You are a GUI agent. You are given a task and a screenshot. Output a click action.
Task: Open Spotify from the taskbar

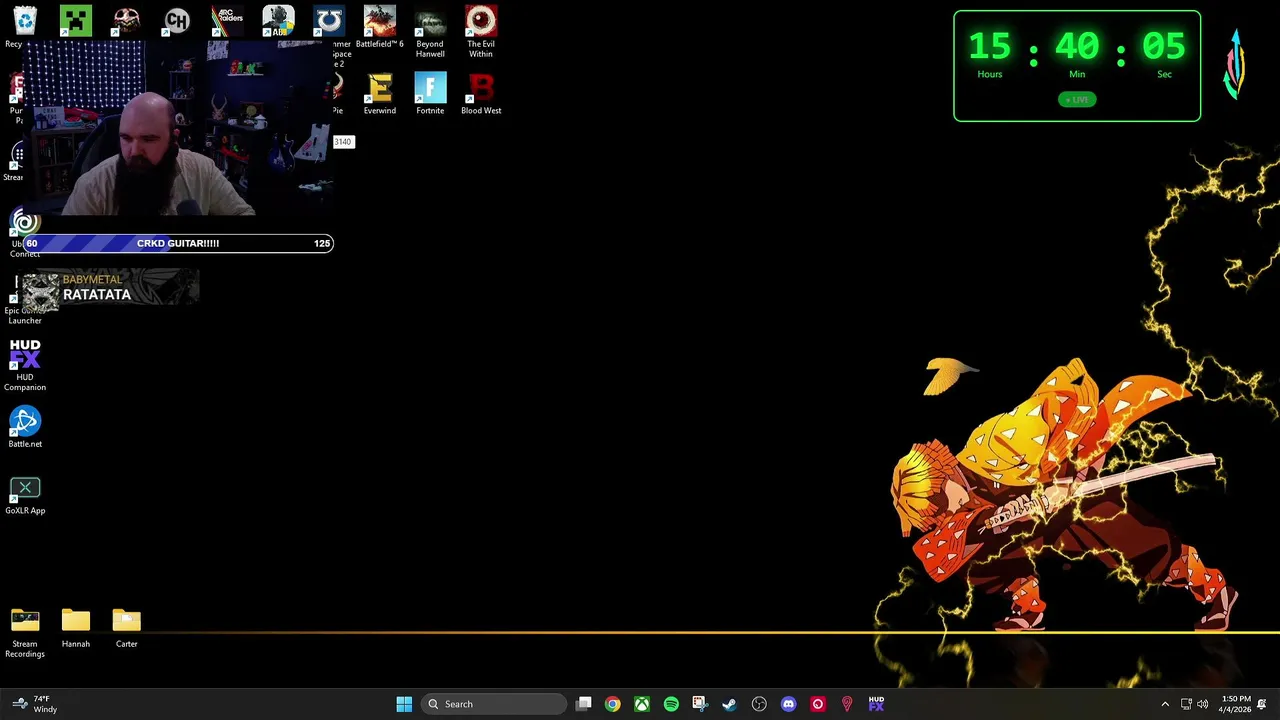671,704
